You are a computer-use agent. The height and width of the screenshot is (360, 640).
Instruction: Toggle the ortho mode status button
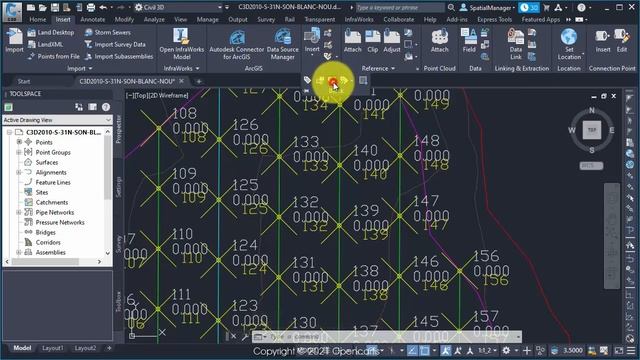click(412, 351)
